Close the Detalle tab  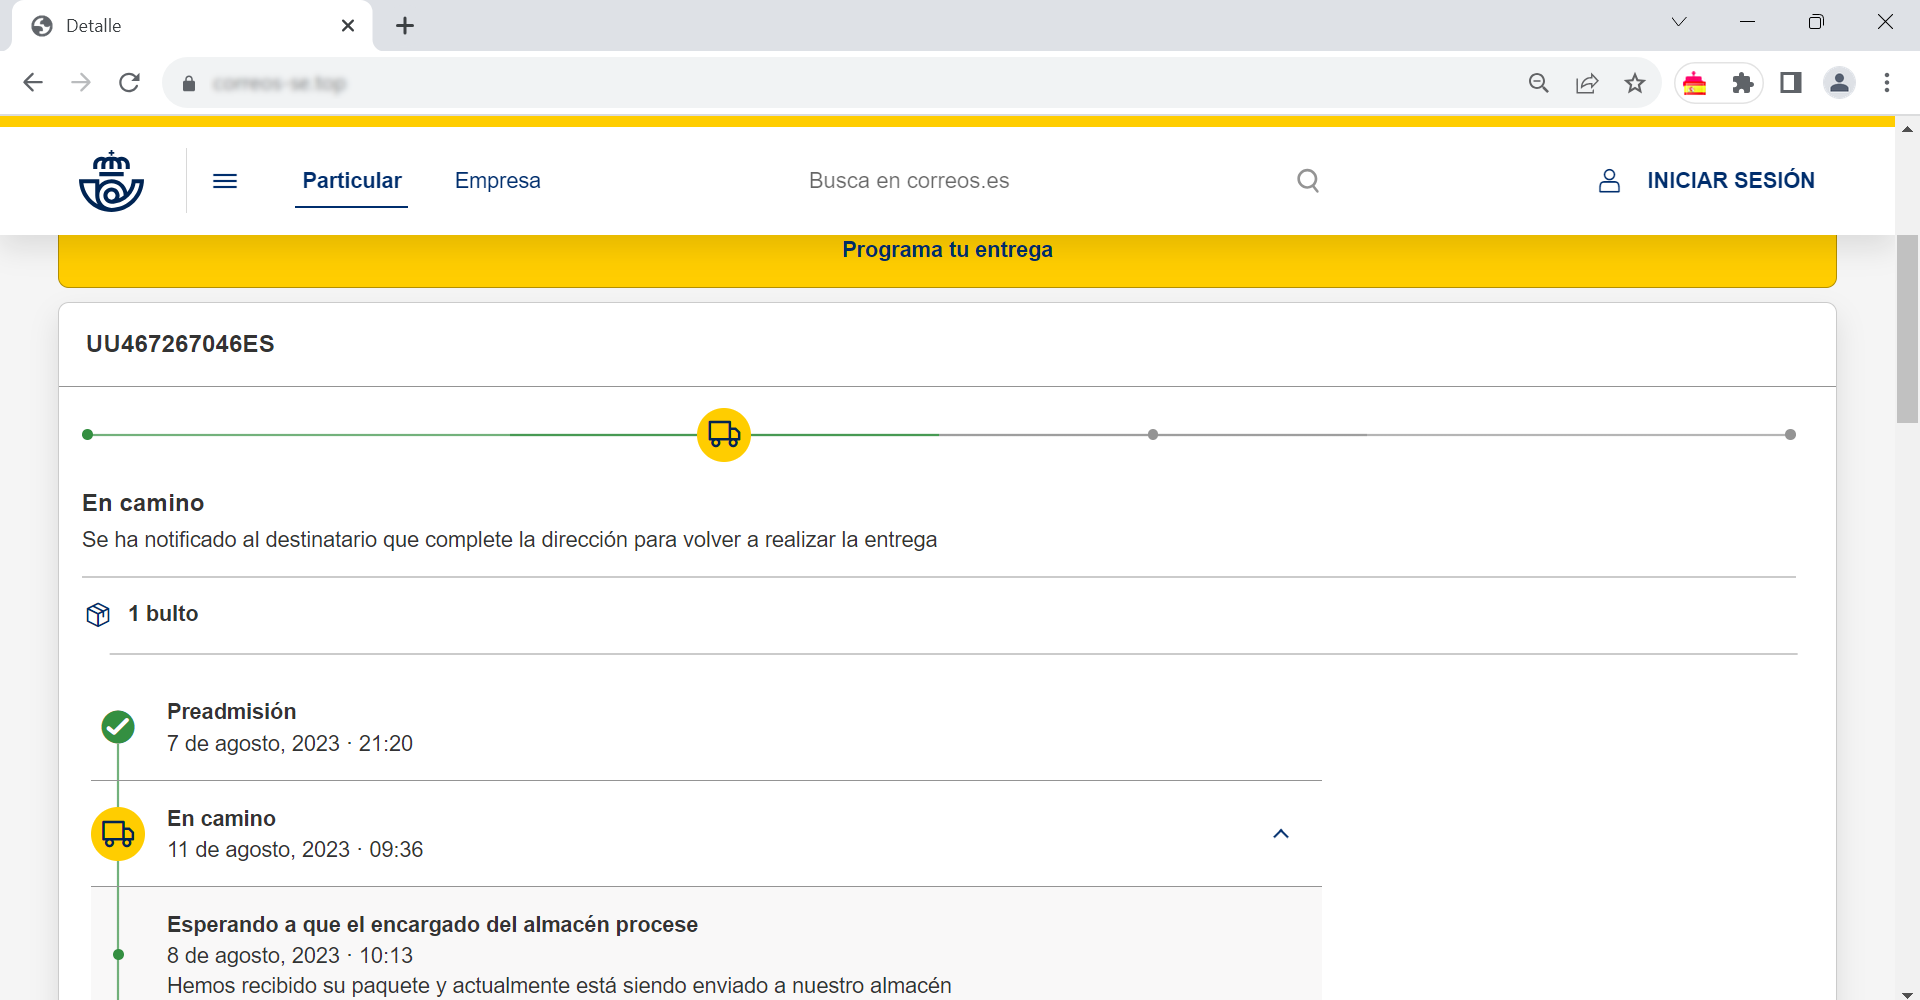(348, 26)
